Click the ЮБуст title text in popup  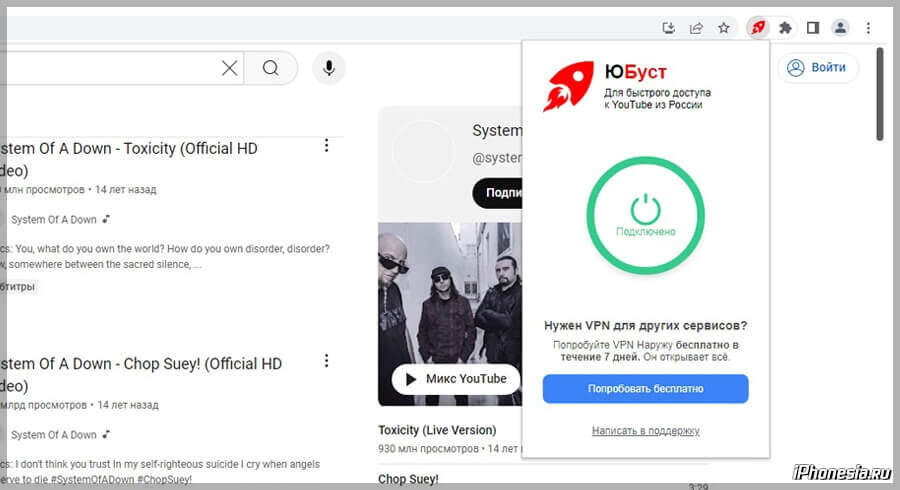coord(635,72)
